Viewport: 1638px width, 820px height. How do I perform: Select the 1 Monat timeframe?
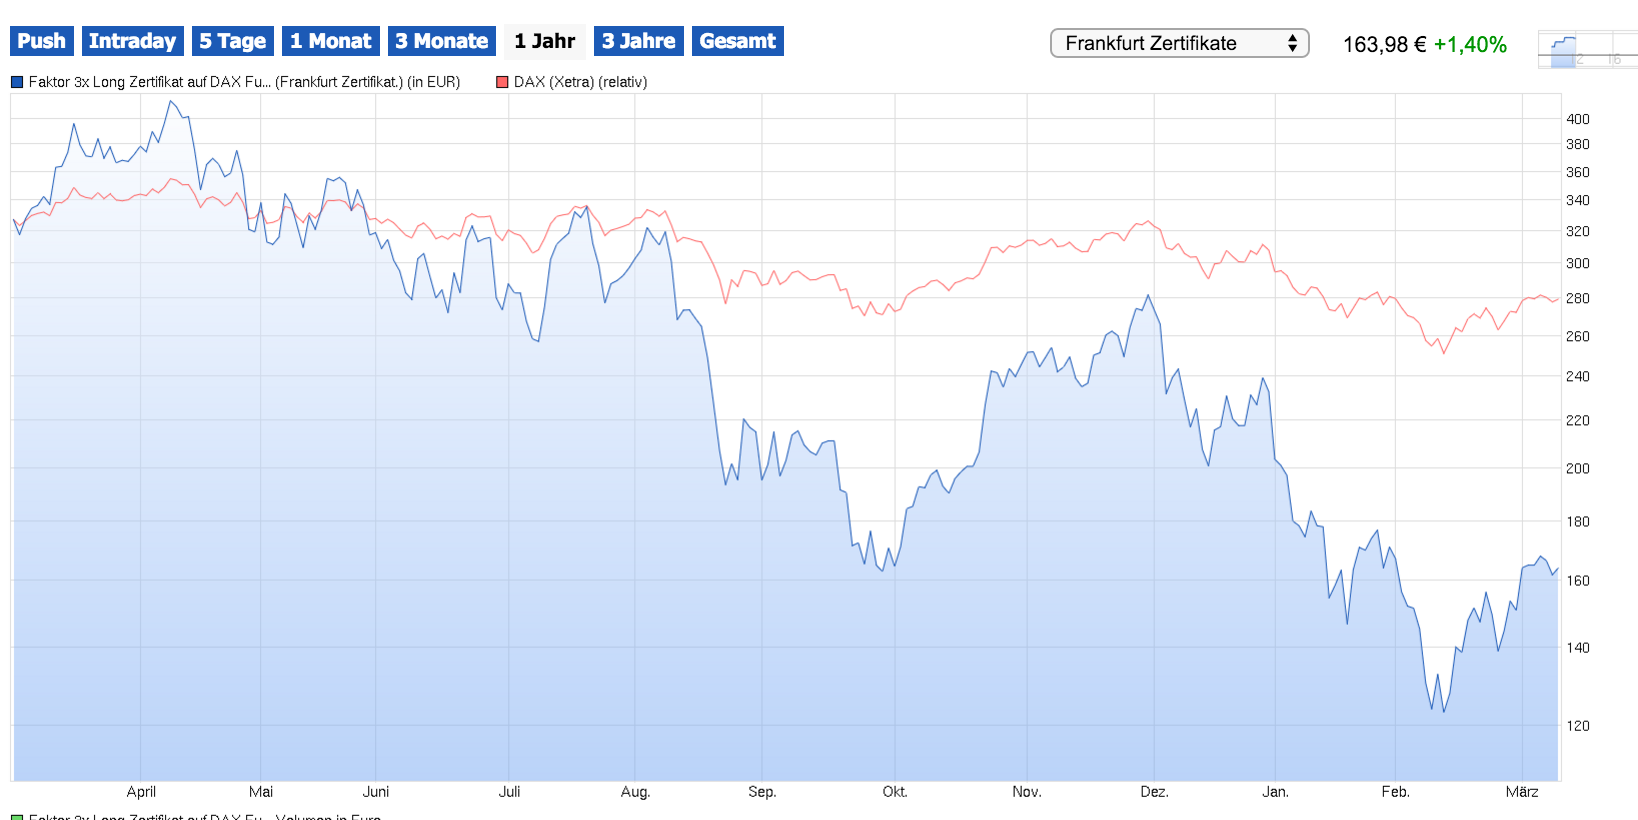point(330,41)
